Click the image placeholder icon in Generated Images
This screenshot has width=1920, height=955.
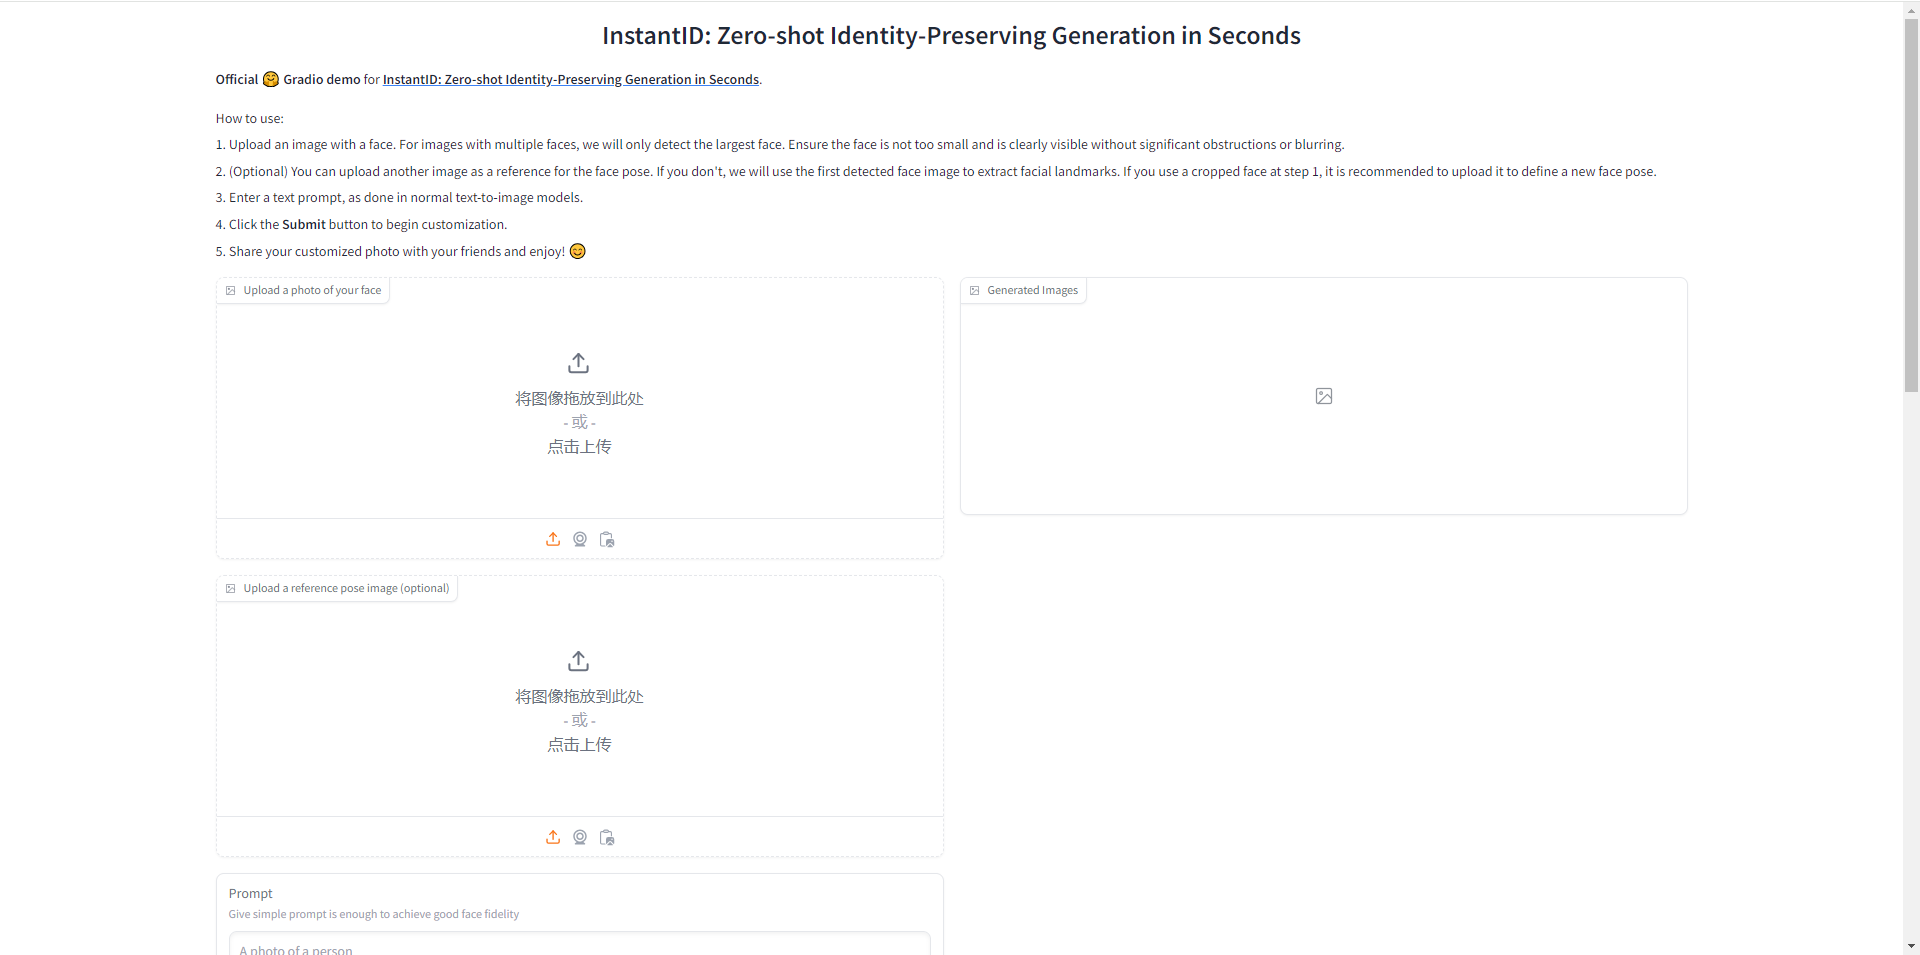[x=1324, y=396]
